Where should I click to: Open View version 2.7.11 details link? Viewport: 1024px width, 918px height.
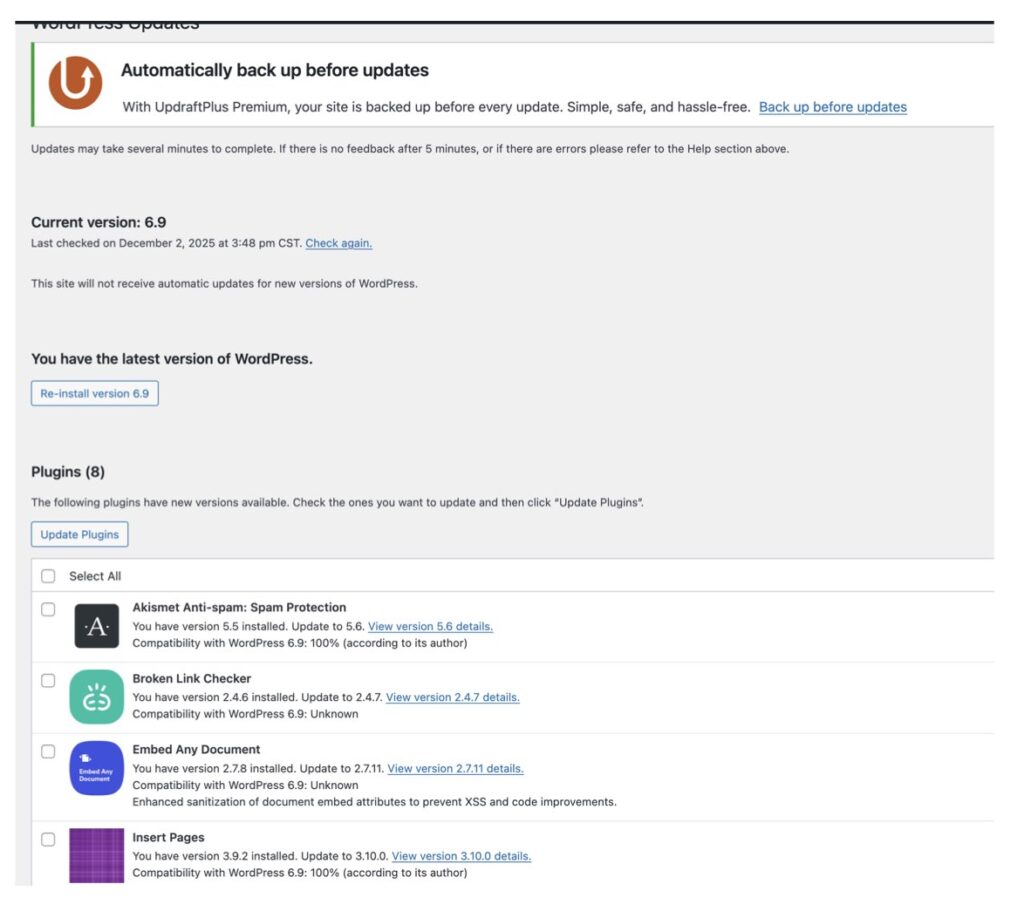[455, 768]
